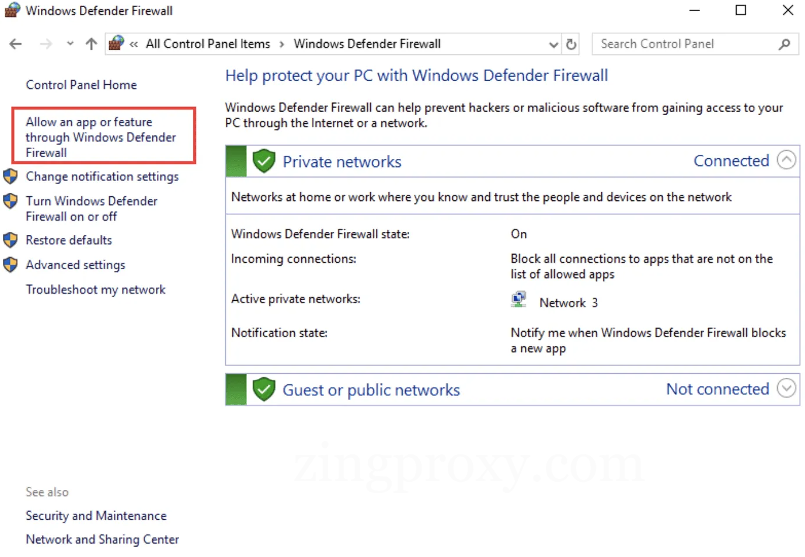Screen dimensions: 805x557
Task: Click the forward navigation arrow
Action: point(46,44)
